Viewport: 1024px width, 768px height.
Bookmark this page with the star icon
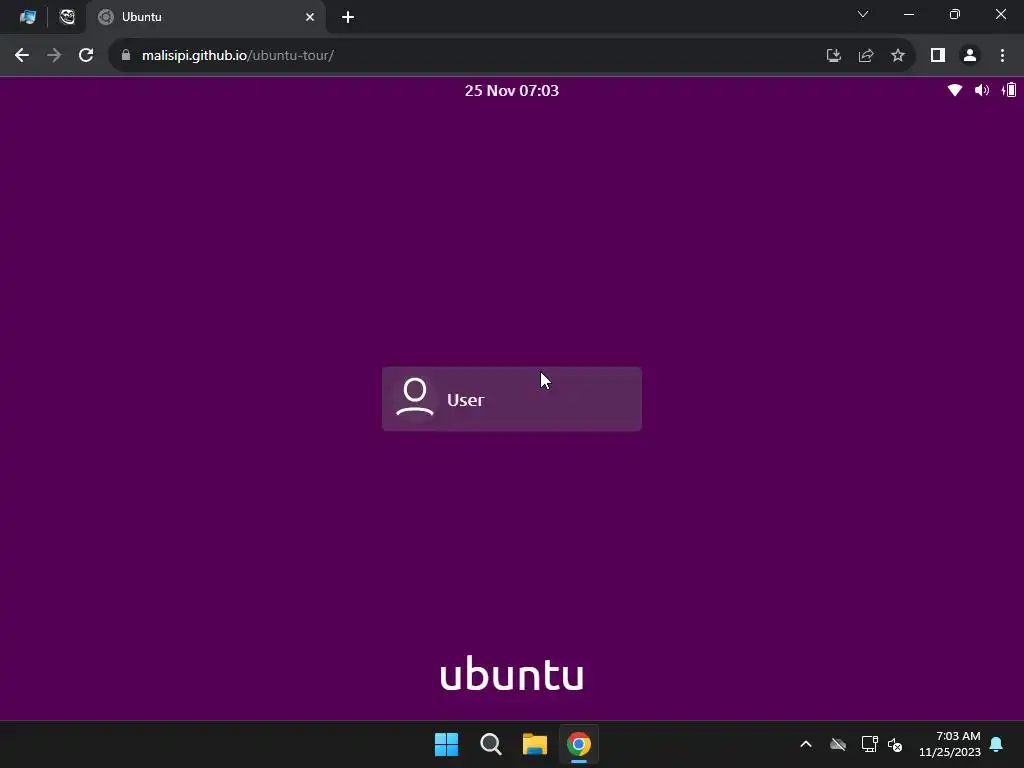click(898, 56)
